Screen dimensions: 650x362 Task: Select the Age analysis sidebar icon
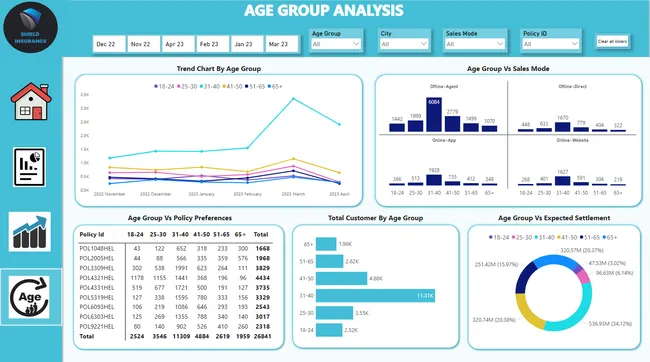pyautogui.click(x=29, y=297)
